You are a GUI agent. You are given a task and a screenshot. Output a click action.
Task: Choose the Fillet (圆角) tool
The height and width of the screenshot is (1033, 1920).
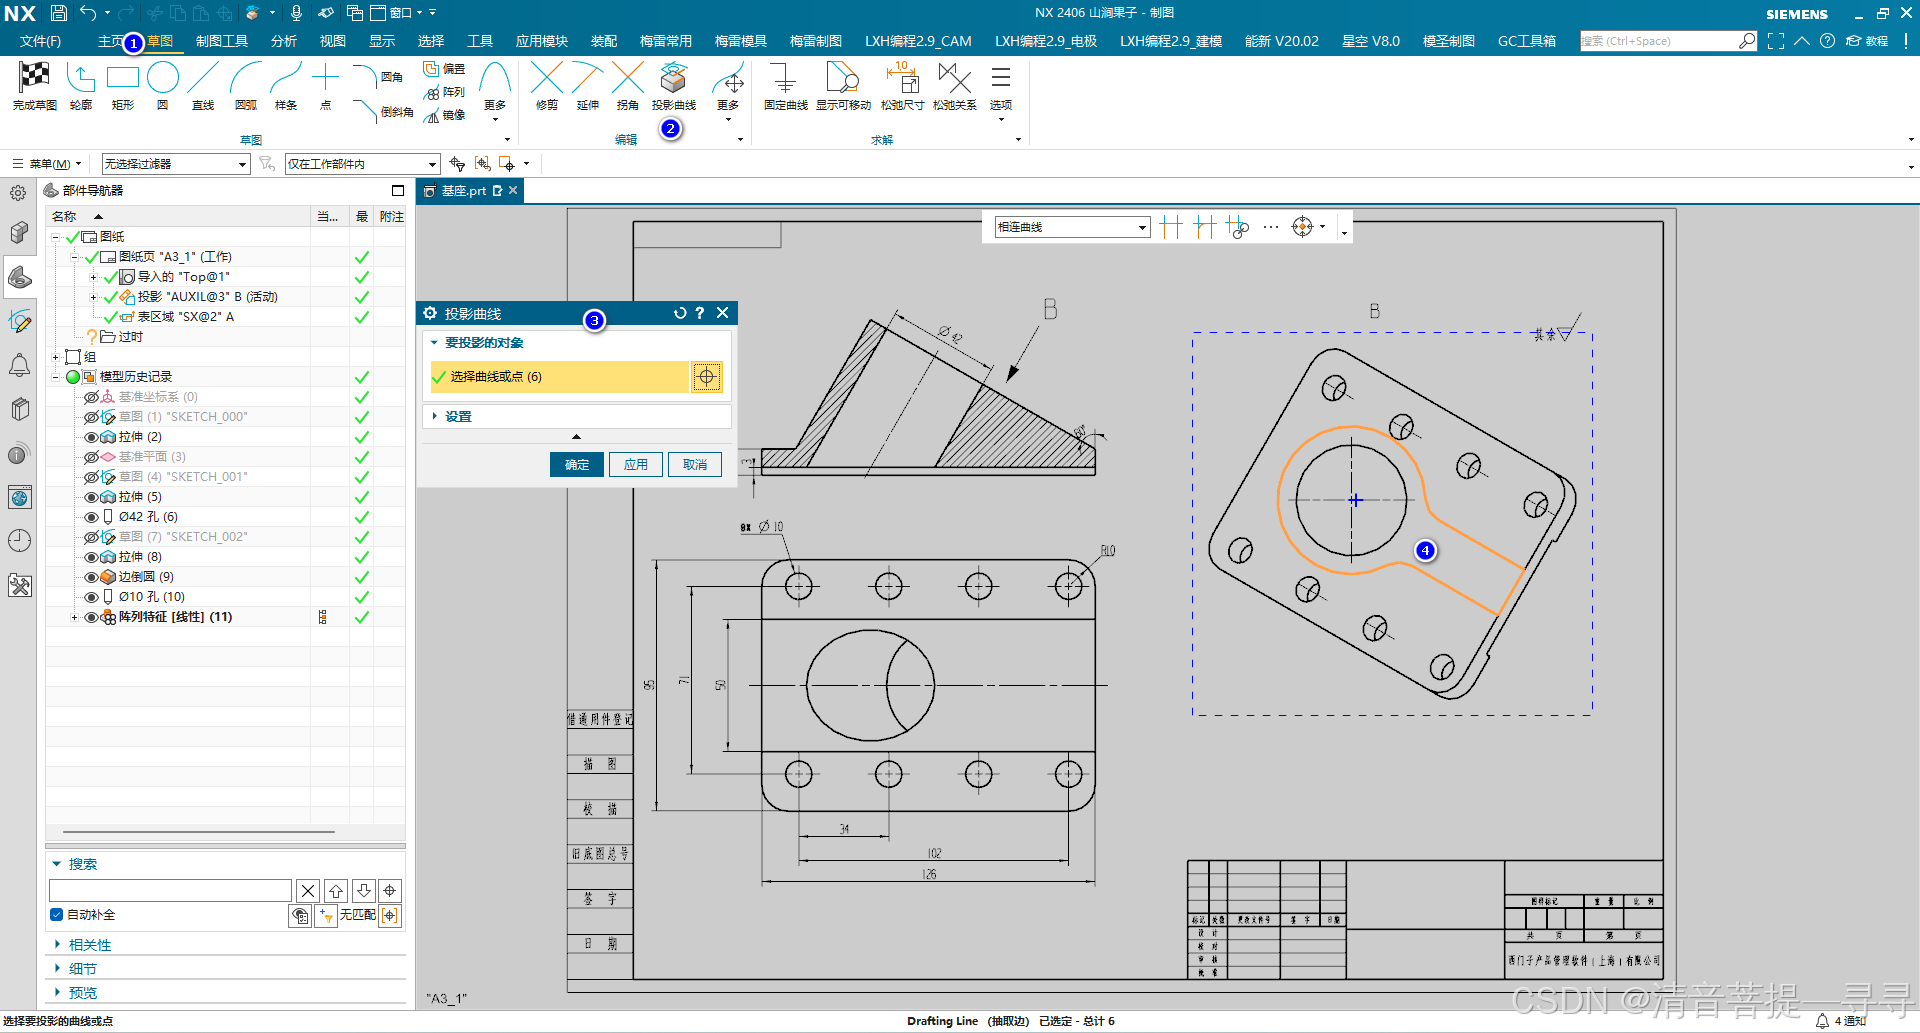[x=380, y=76]
